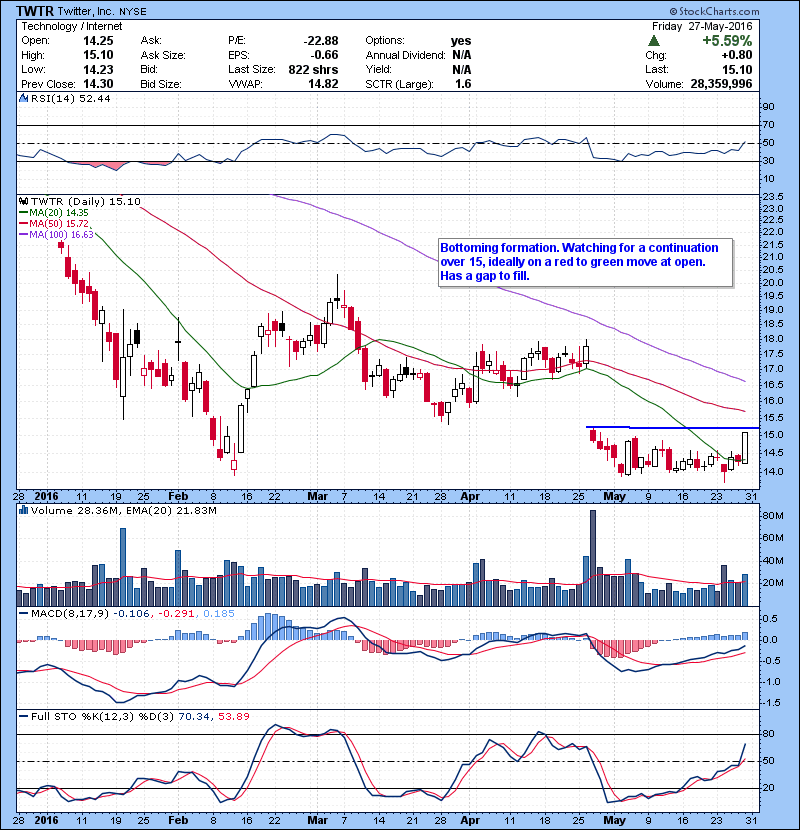
Task: Click the SCTR (Large) value 1.6
Action: pyautogui.click(x=463, y=84)
